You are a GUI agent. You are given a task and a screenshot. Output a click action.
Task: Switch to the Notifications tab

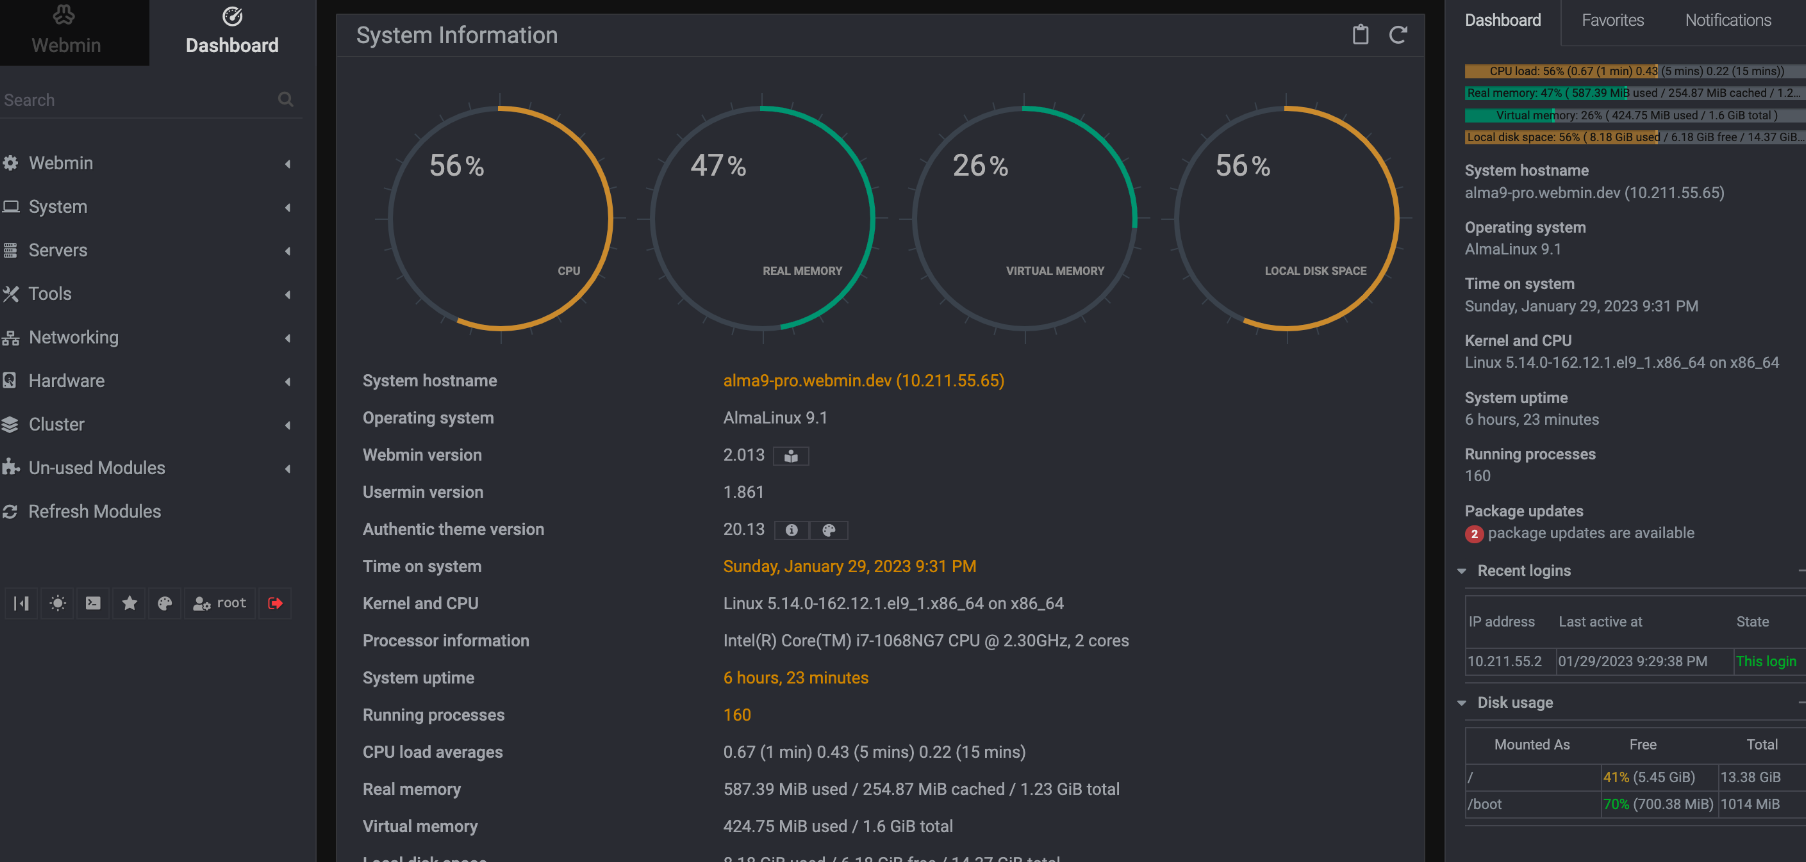(x=1727, y=20)
